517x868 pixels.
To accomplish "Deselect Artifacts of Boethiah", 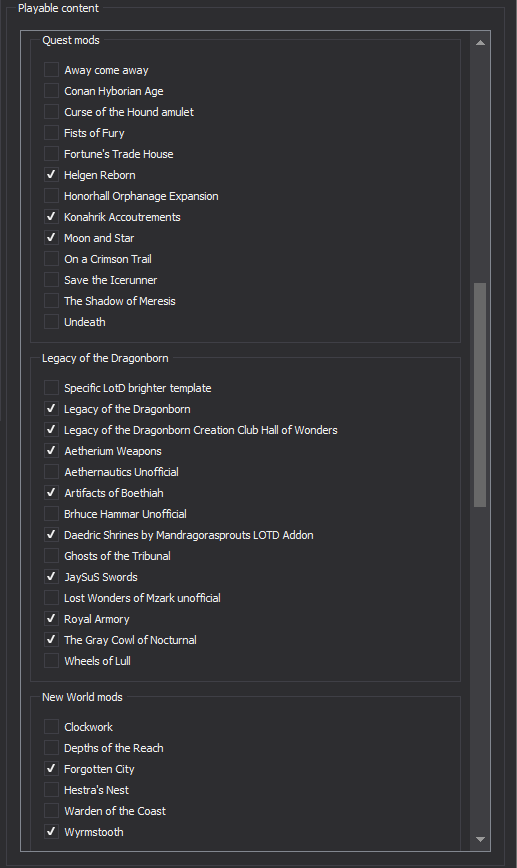I will click(51, 493).
